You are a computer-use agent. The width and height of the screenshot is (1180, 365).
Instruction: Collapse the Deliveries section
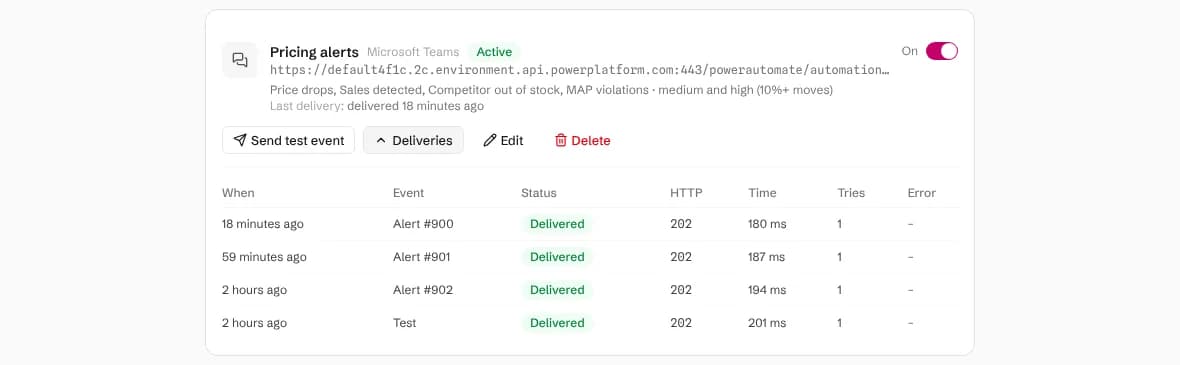coord(413,140)
